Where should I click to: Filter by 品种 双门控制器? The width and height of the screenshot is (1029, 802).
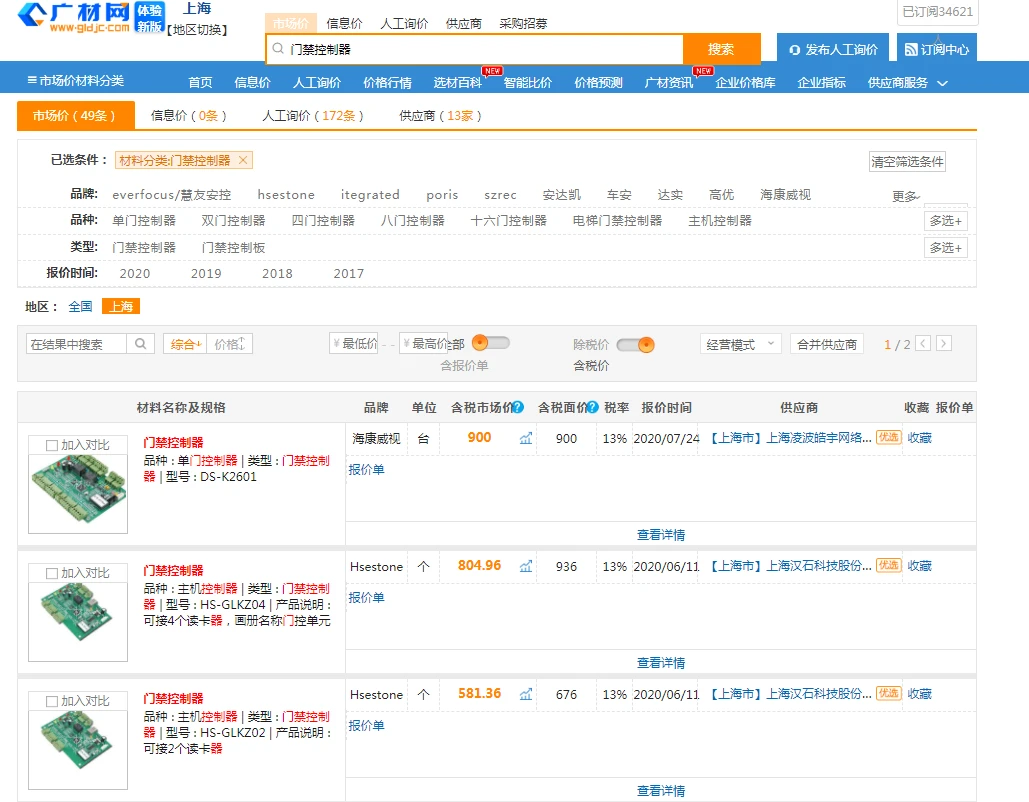pos(233,221)
